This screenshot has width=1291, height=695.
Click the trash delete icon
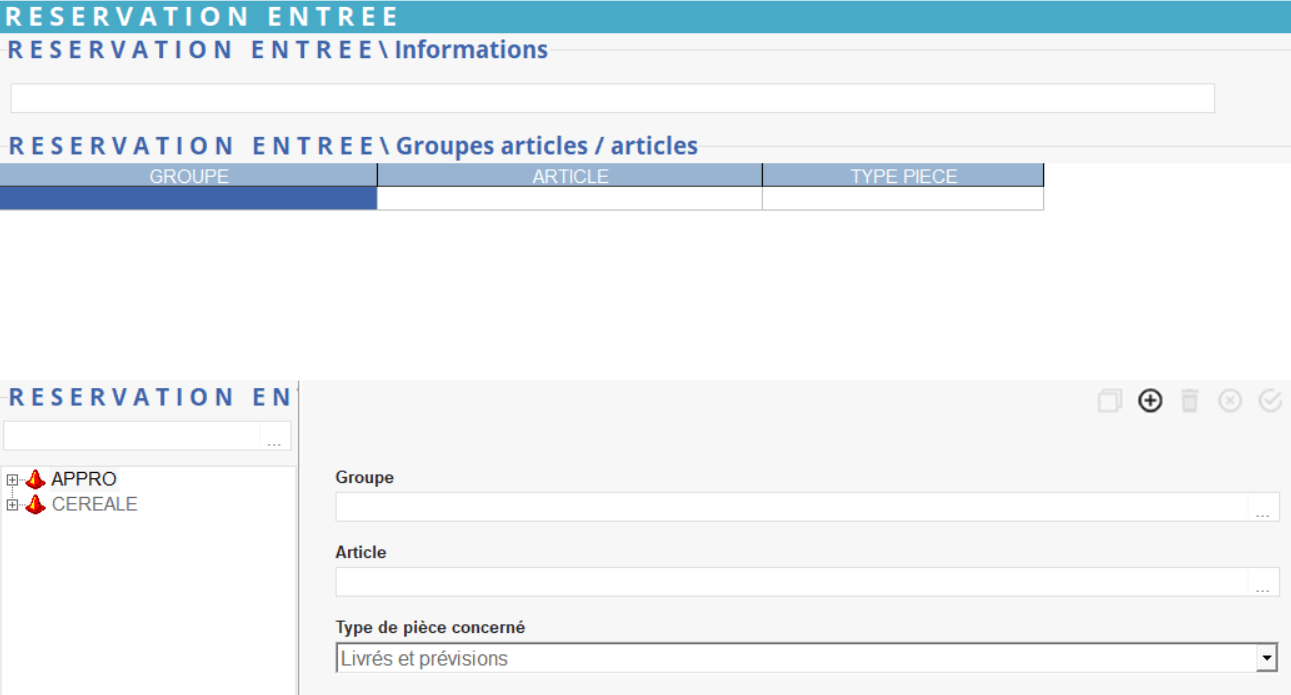click(x=1189, y=401)
